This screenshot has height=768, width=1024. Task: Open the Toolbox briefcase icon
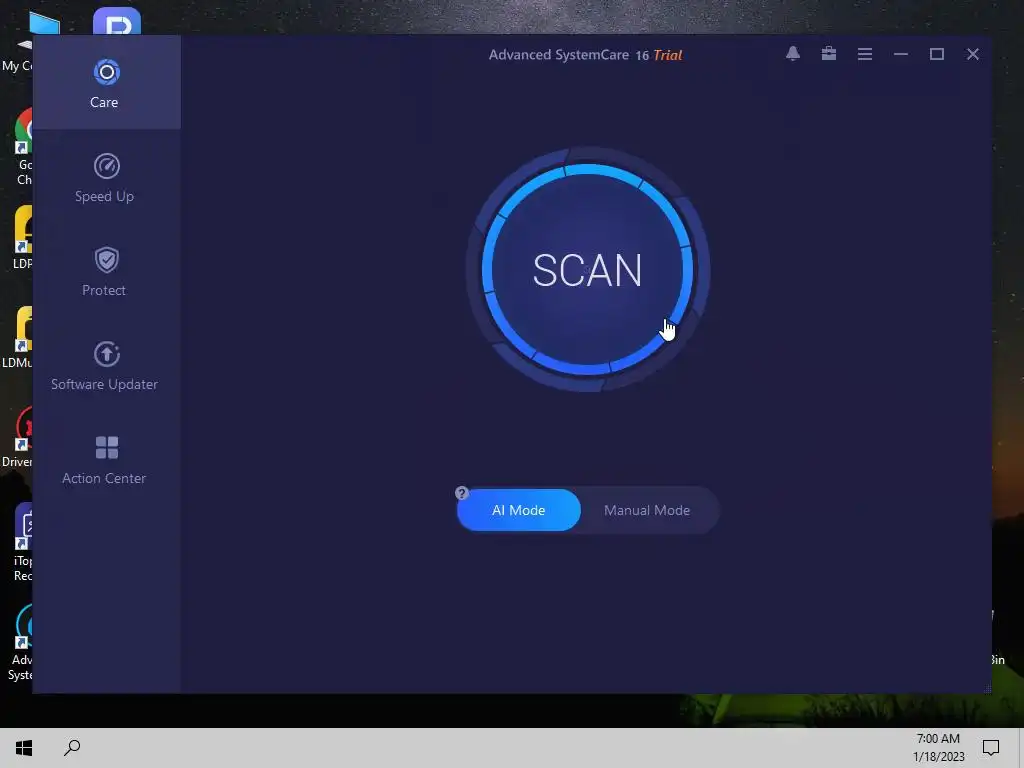829,54
